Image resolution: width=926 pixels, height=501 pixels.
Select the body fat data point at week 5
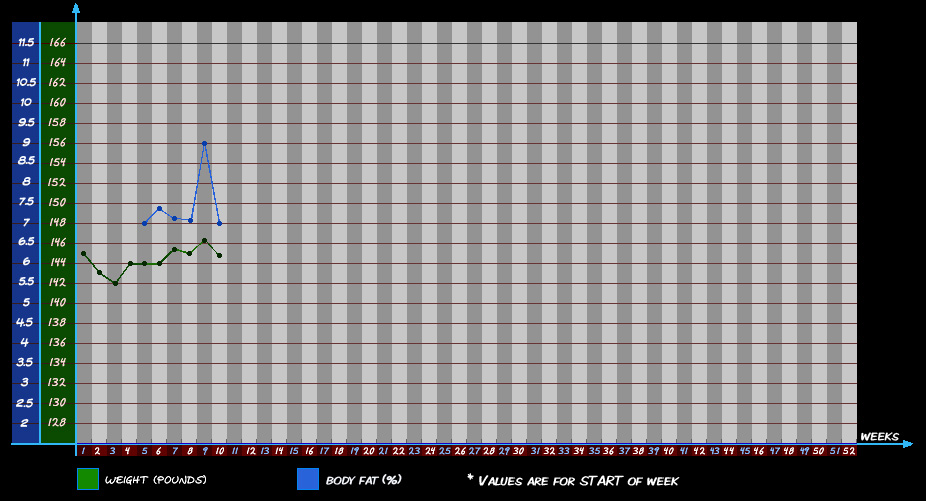(x=145, y=223)
